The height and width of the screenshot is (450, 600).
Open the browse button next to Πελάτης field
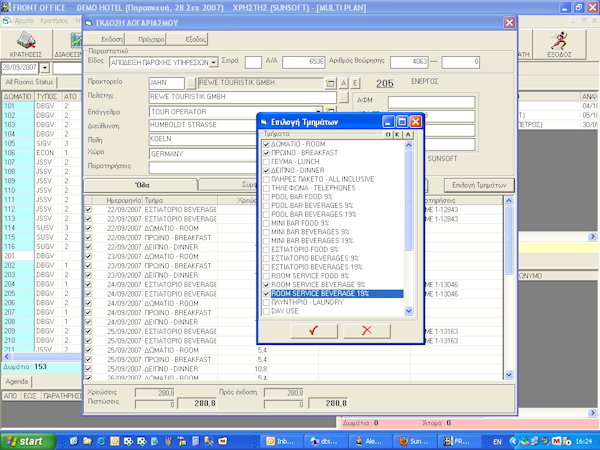(x=343, y=97)
